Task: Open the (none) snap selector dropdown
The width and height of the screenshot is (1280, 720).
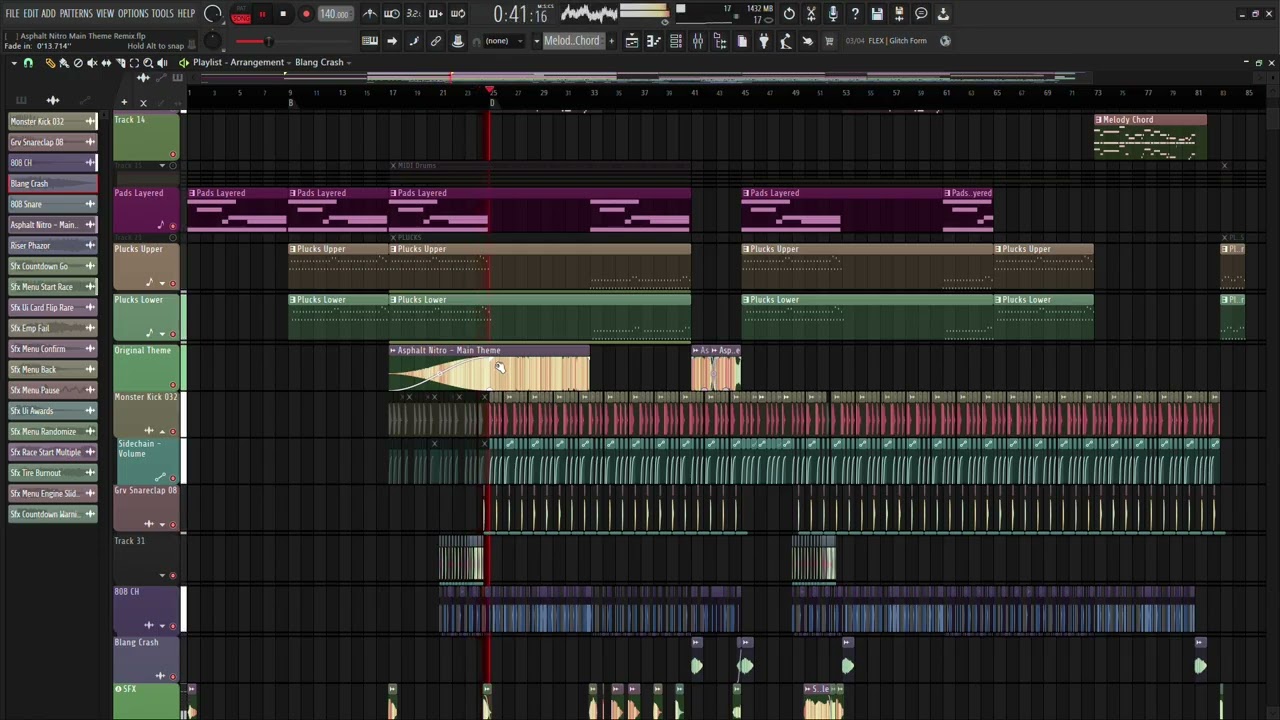Action: pyautogui.click(x=505, y=41)
